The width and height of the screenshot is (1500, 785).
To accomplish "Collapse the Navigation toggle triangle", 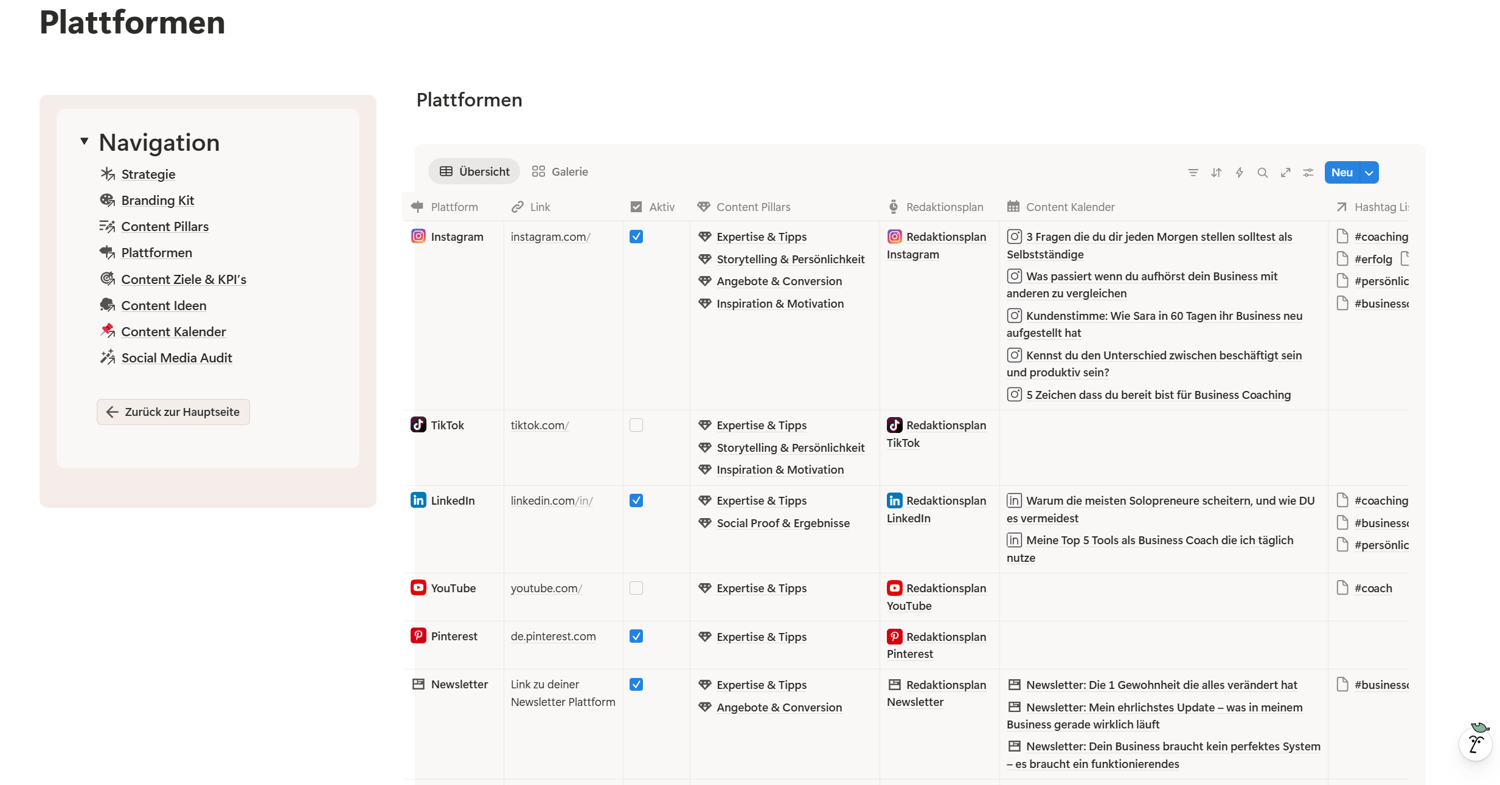I will click(84, 142).
